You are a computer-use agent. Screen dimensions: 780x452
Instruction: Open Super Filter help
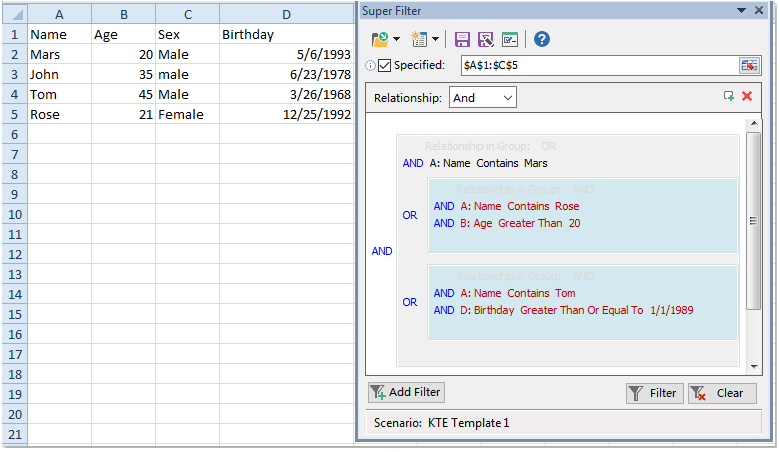pos(542,39)
